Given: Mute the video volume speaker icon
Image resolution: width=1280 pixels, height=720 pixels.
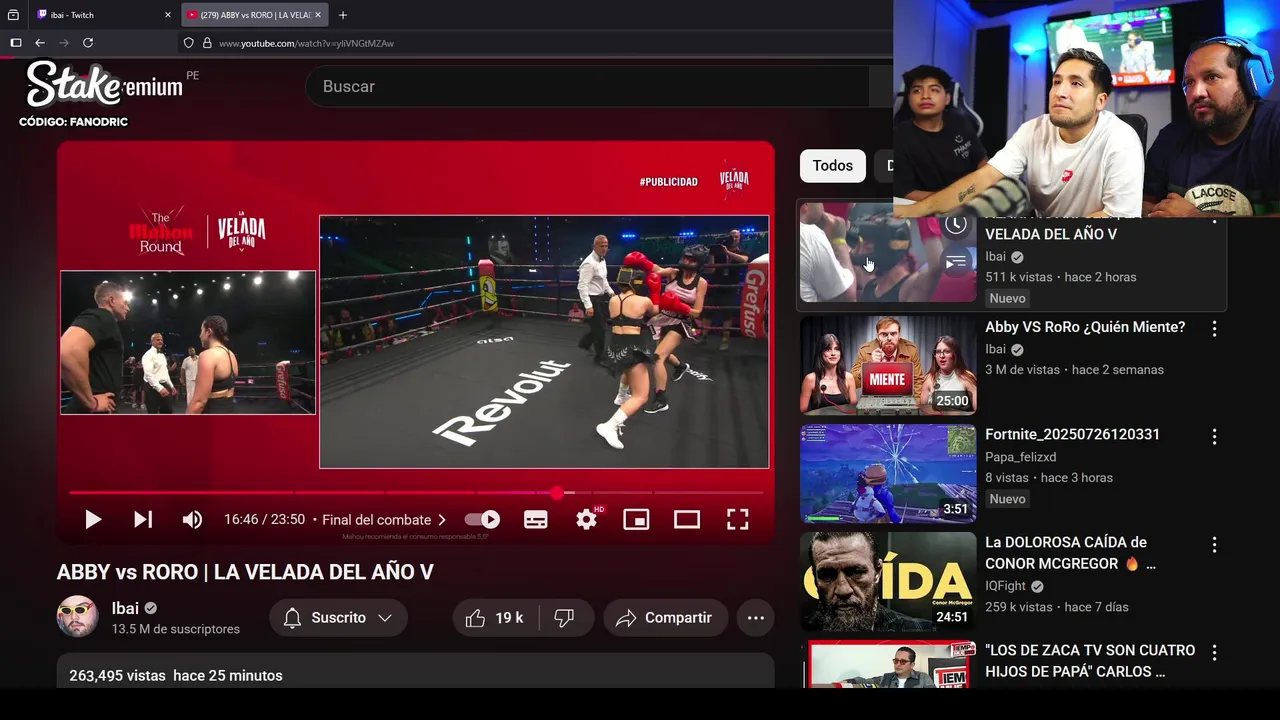Looking at the screenshot, I should point(192,519).
